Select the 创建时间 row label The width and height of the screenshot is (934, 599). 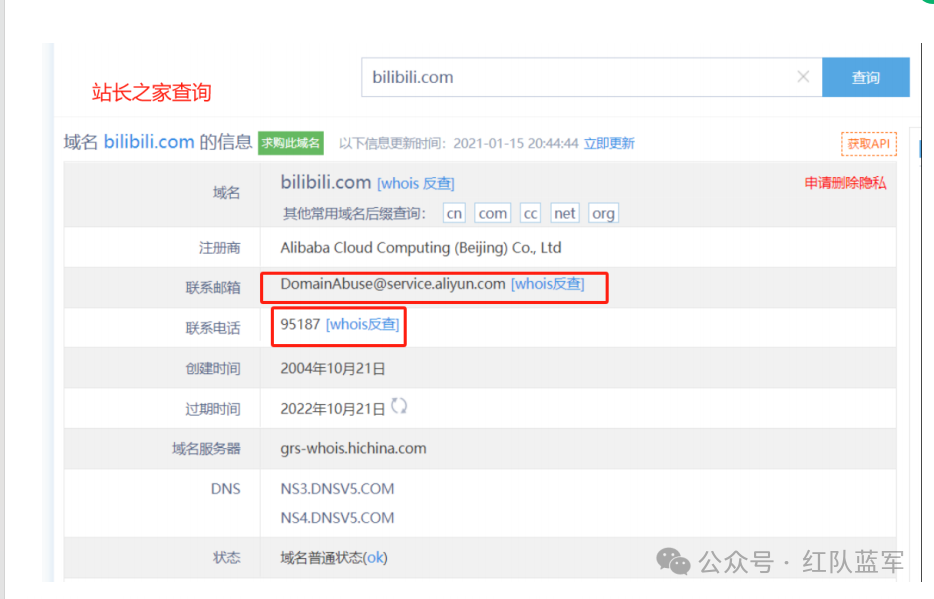tap(213, 369)
